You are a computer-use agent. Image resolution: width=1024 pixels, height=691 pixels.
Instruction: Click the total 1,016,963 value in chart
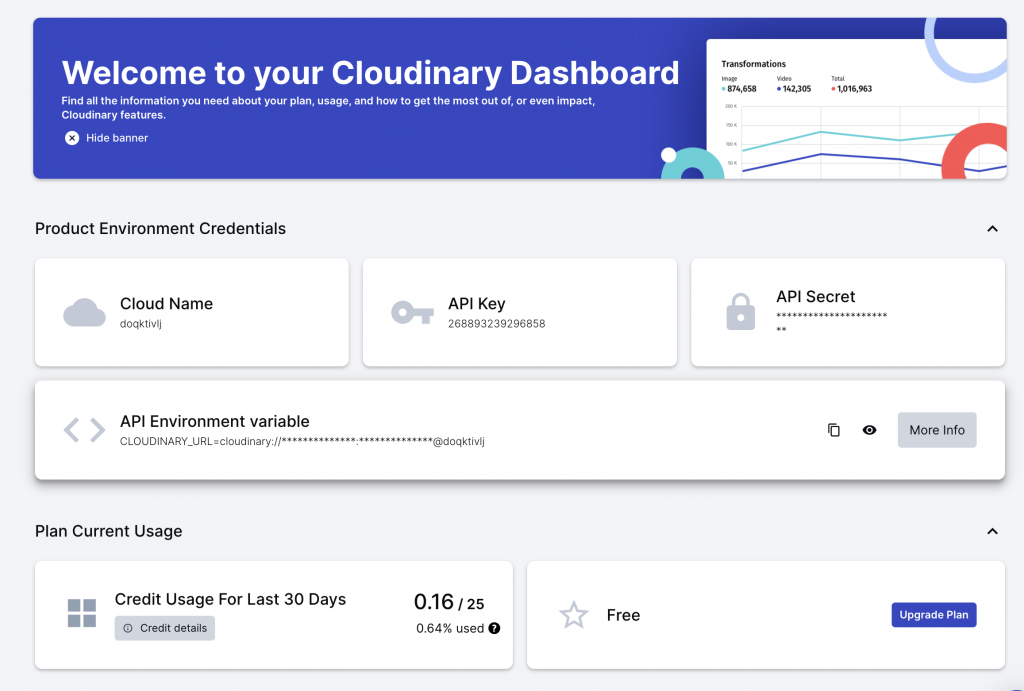click(854, 89)
